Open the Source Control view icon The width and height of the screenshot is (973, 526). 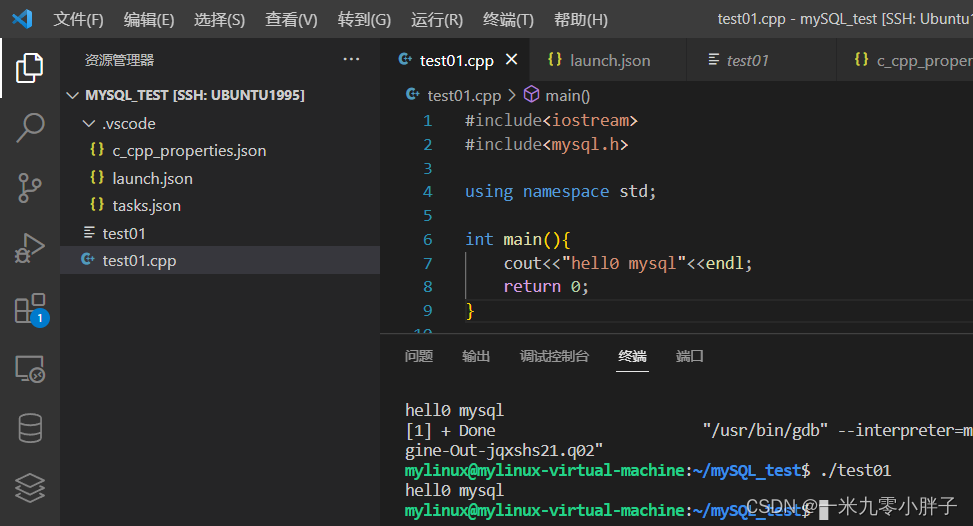pyautogui.click(x=30, y=187)
